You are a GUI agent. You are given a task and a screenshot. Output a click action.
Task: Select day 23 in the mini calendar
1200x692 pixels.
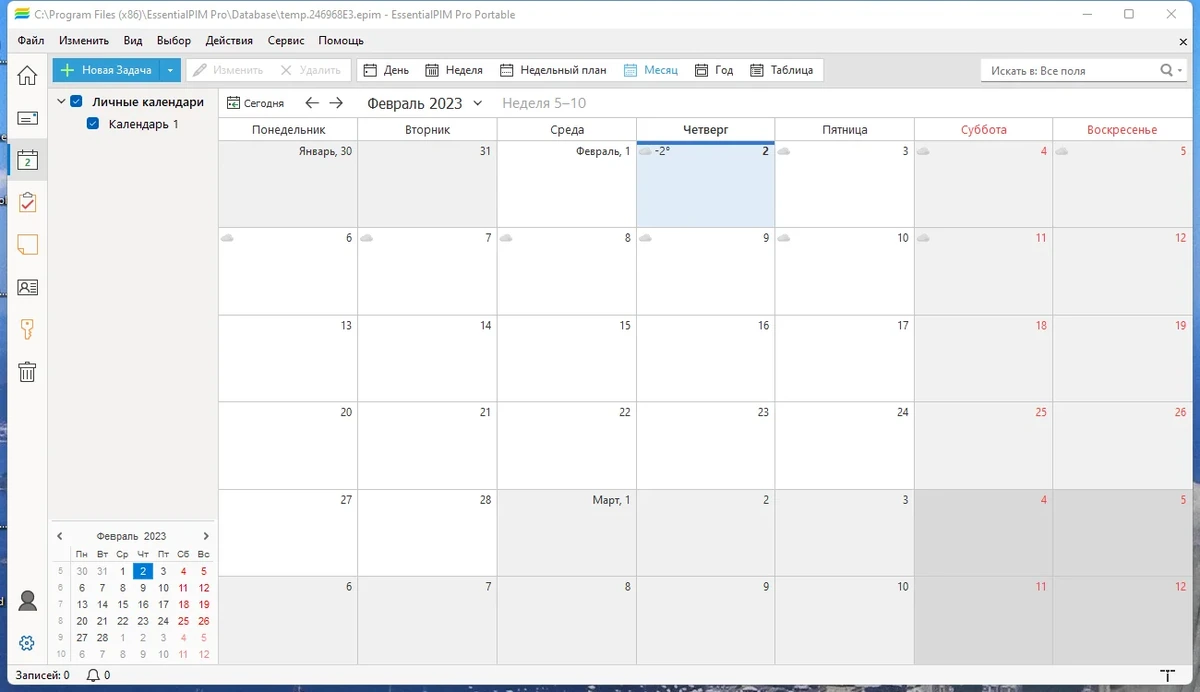point(143,621)
